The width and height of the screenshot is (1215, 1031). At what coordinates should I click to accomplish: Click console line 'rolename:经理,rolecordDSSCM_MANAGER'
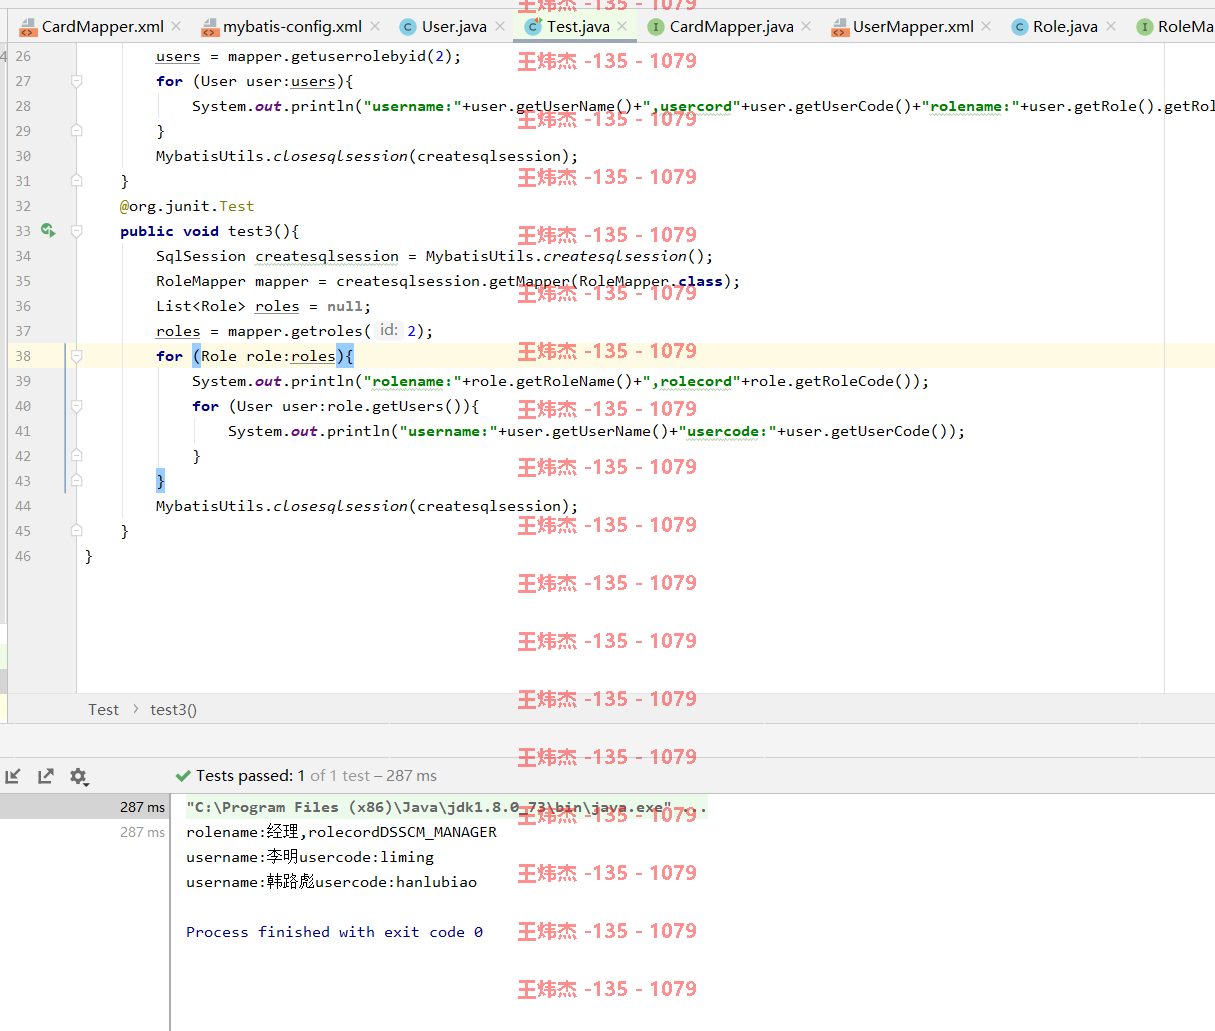click(x=341, y=832)
